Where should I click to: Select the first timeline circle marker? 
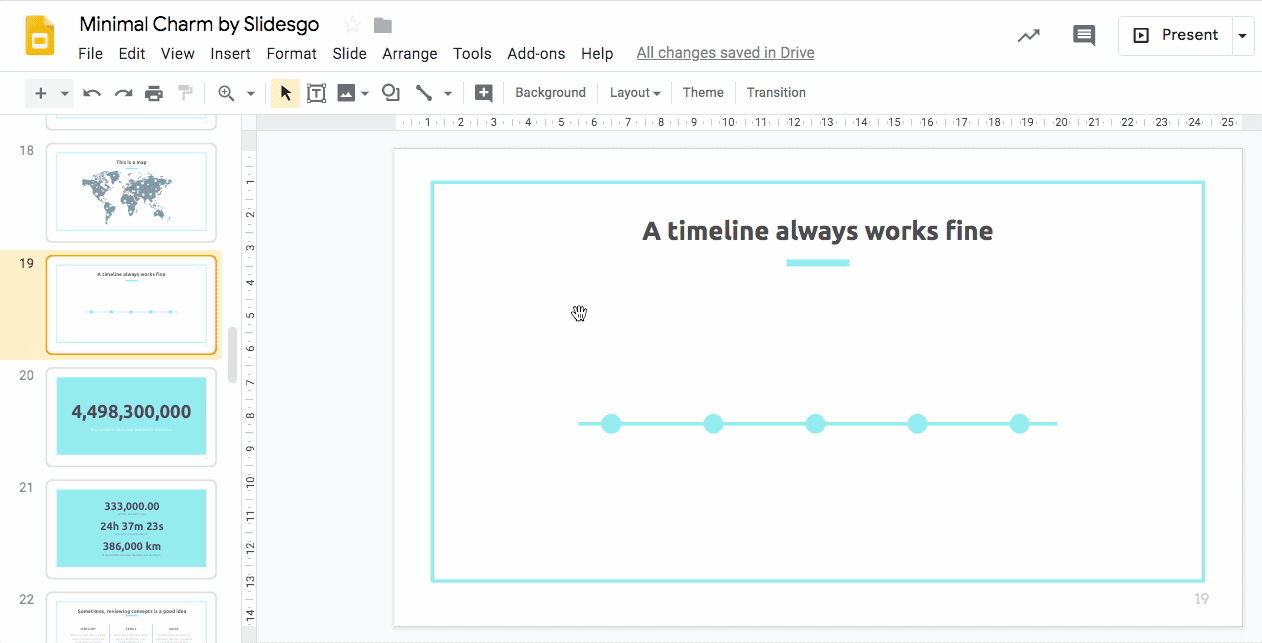point(611,424)
